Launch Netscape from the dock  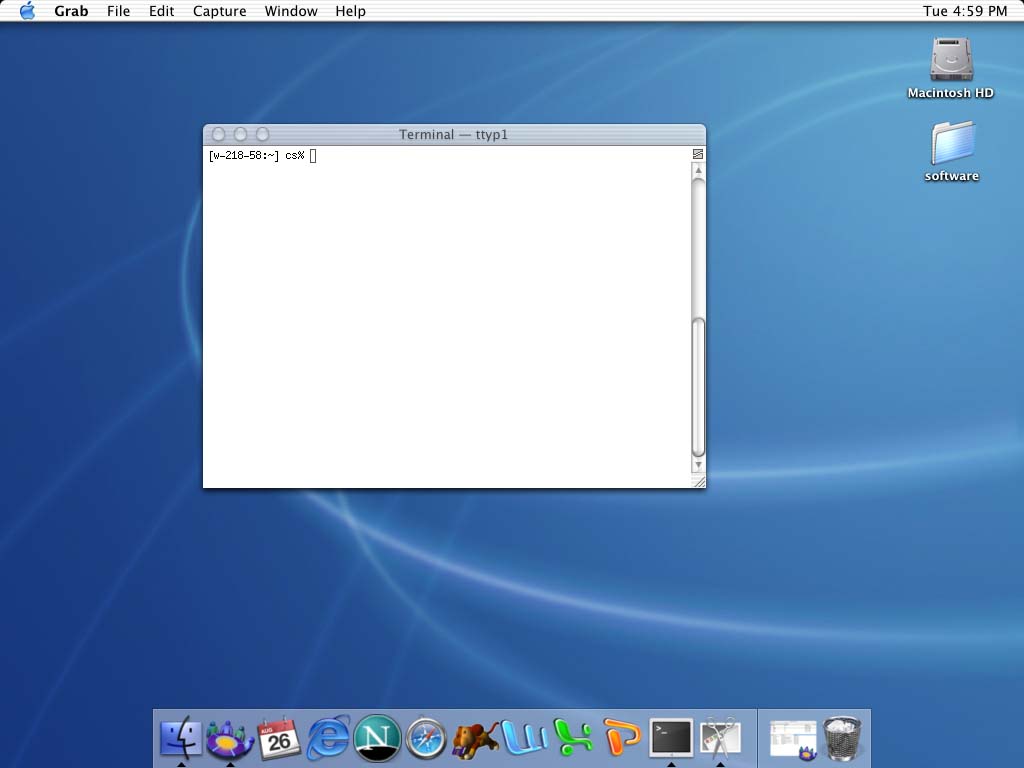(x=377, y=738)
